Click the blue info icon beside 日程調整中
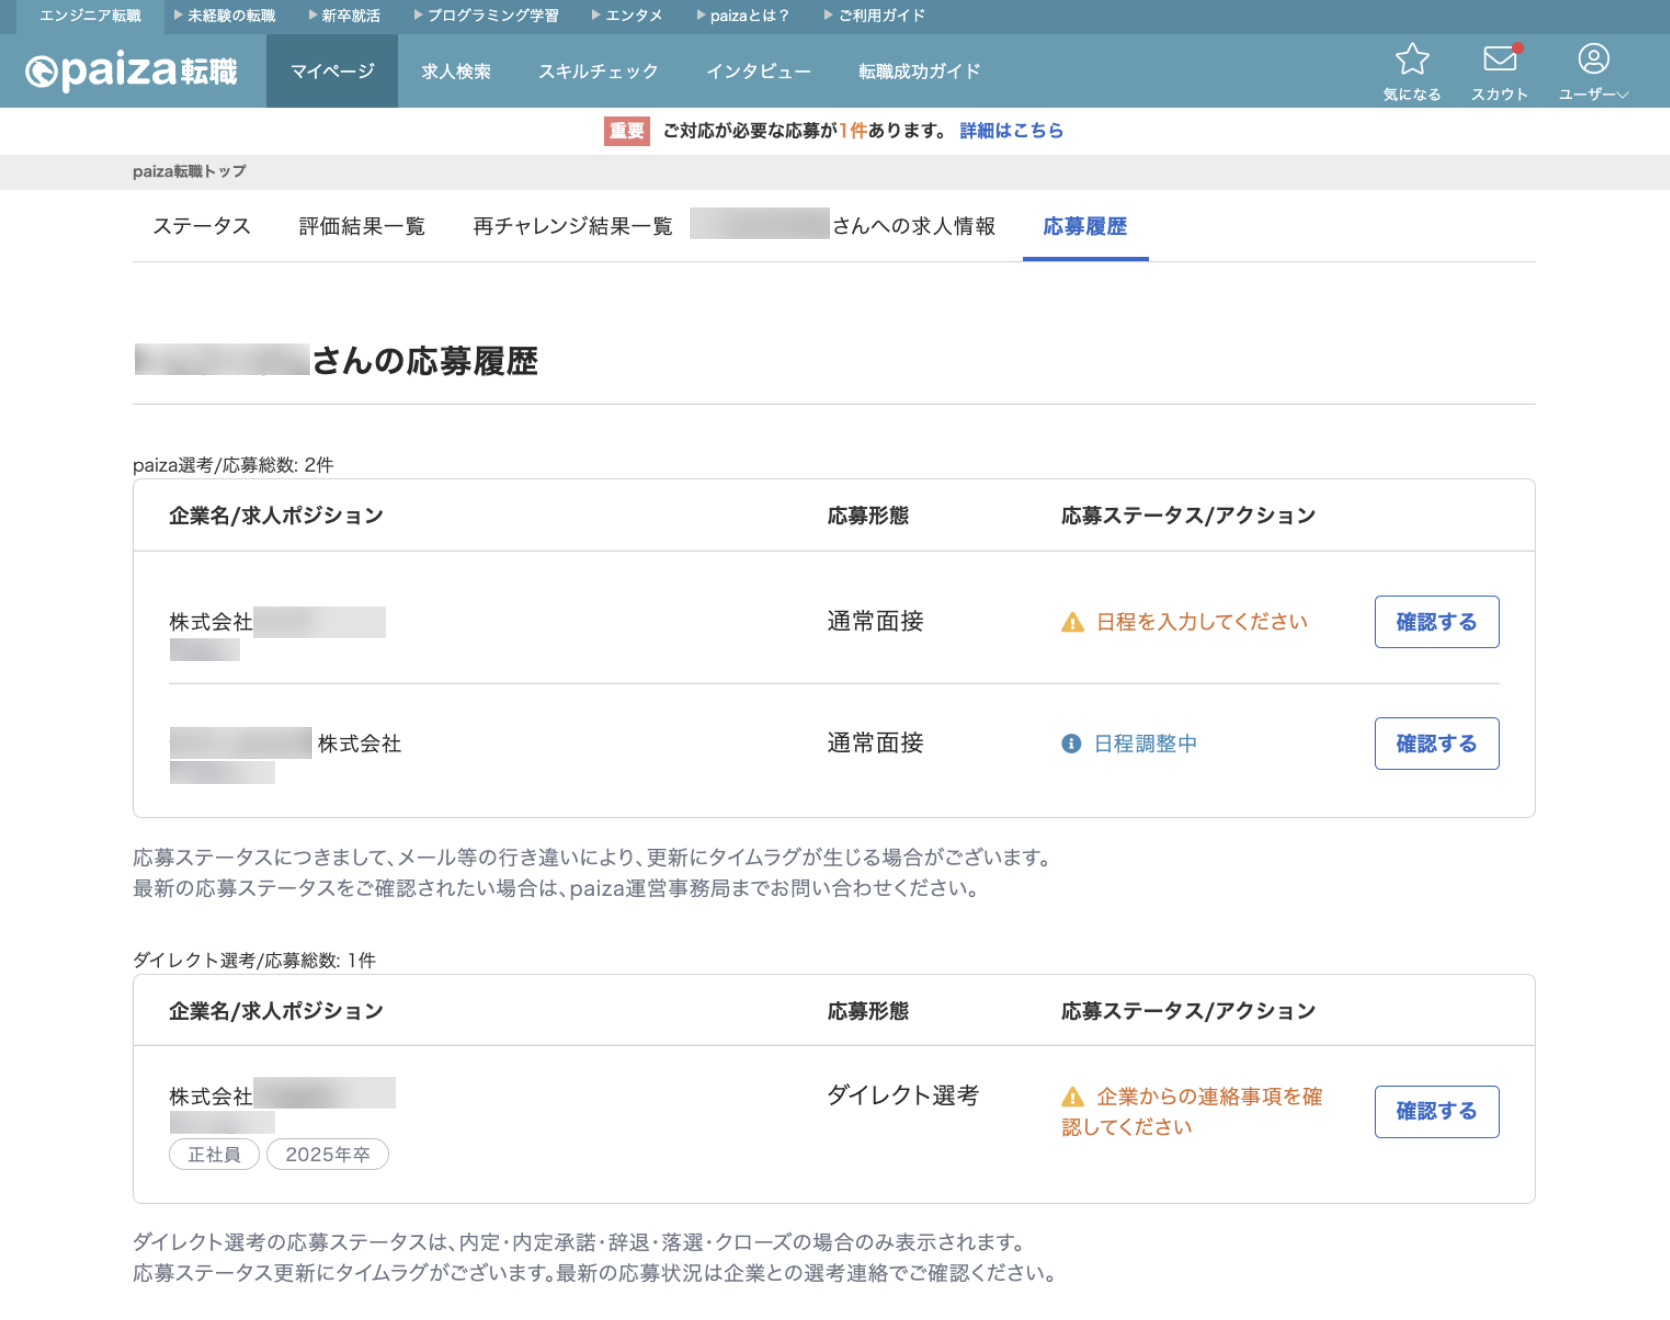This screenshot has width=1670, height=1320. pyautogui.click(x=1071, y=743)
